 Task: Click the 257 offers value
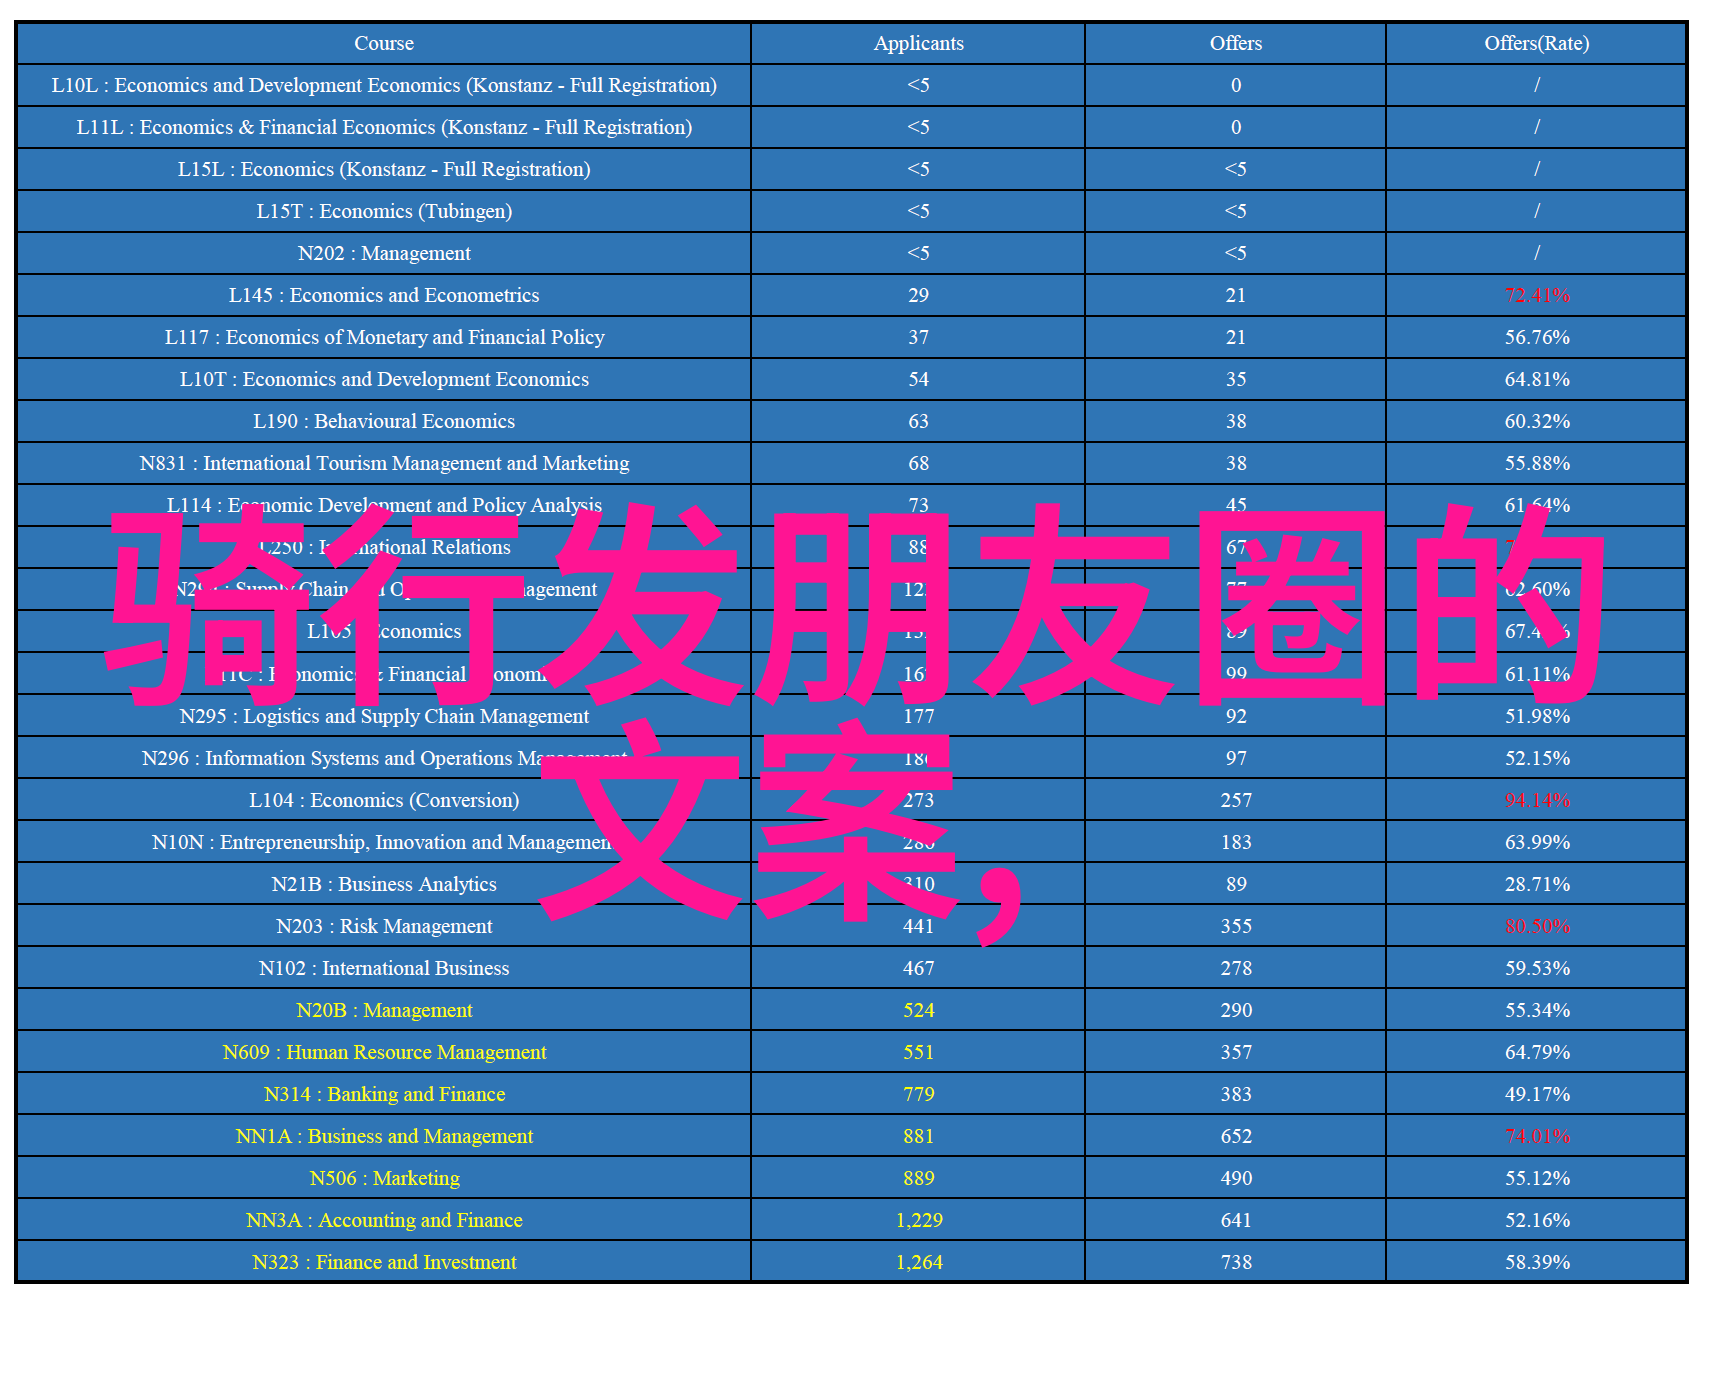tap(1236, 800)
